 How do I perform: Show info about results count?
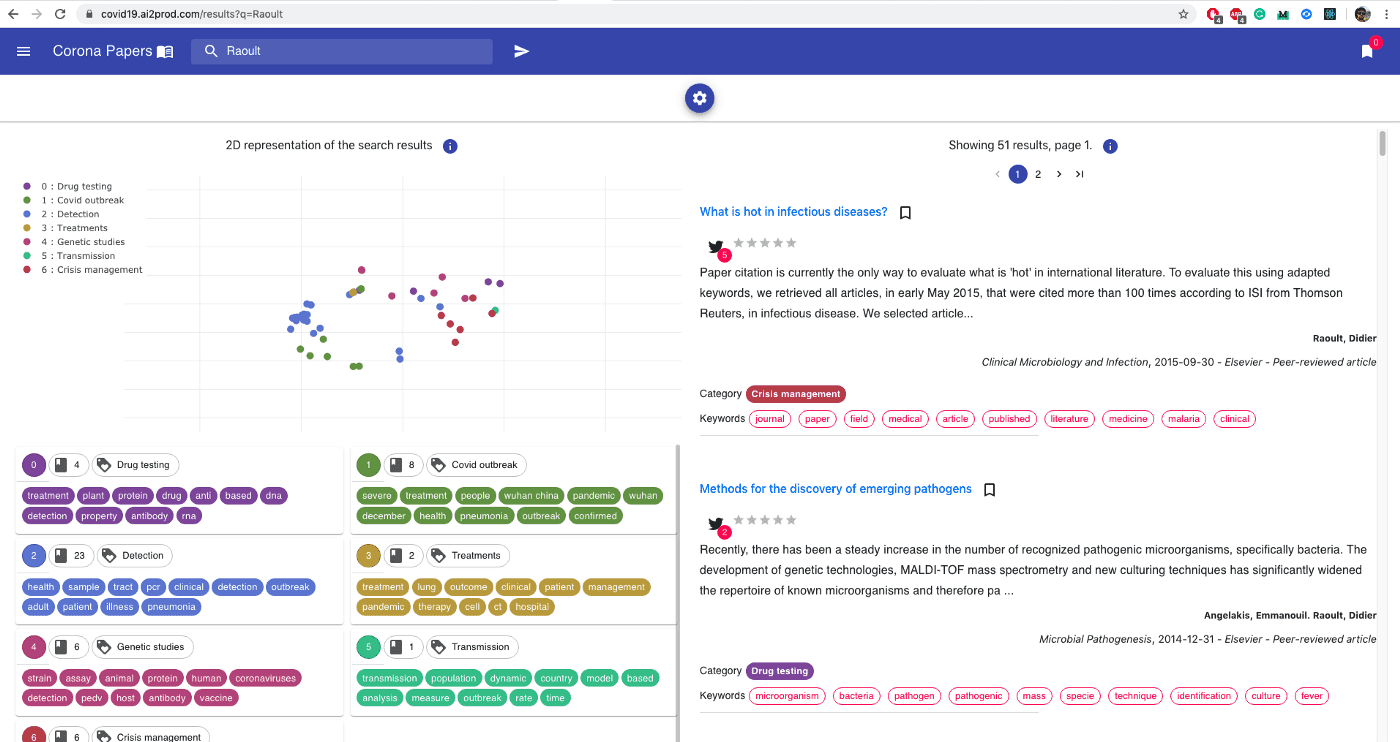click(1110, 146)
